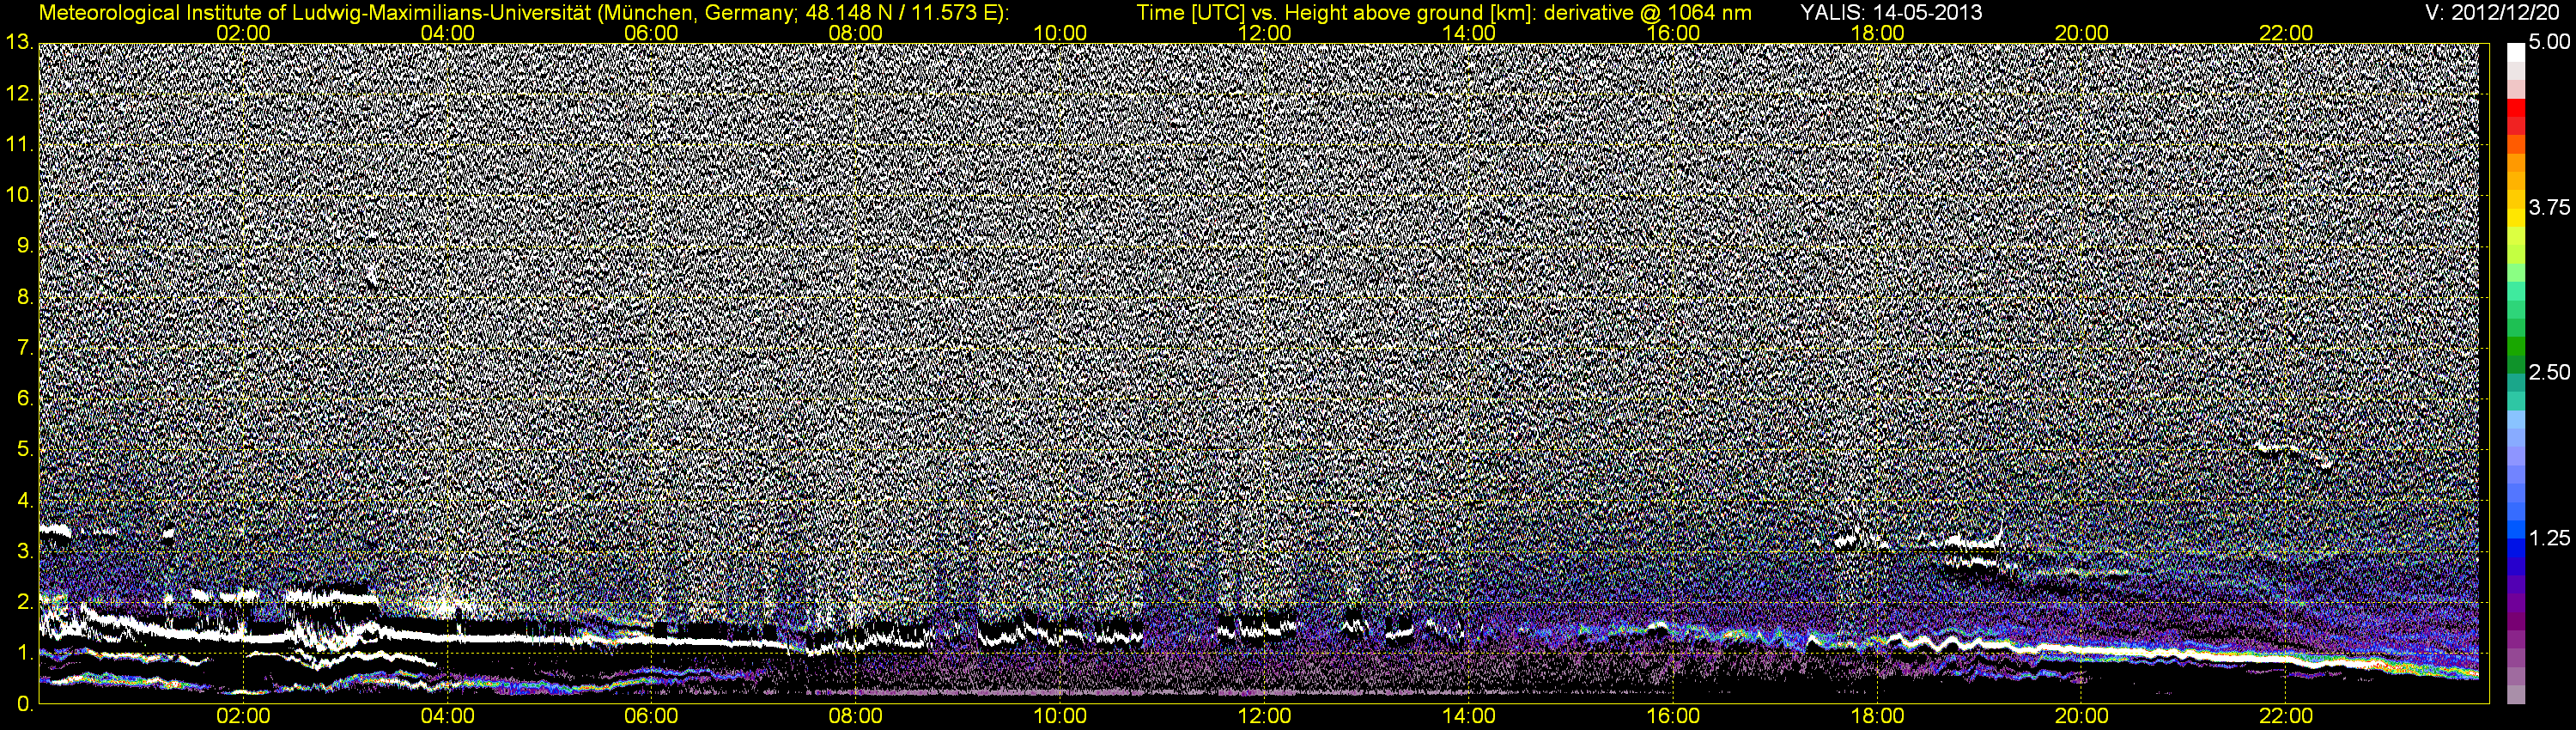
Task: Click the coordinates text "48.148 N / 11.573 E"
Action: (x=899, y=13)
